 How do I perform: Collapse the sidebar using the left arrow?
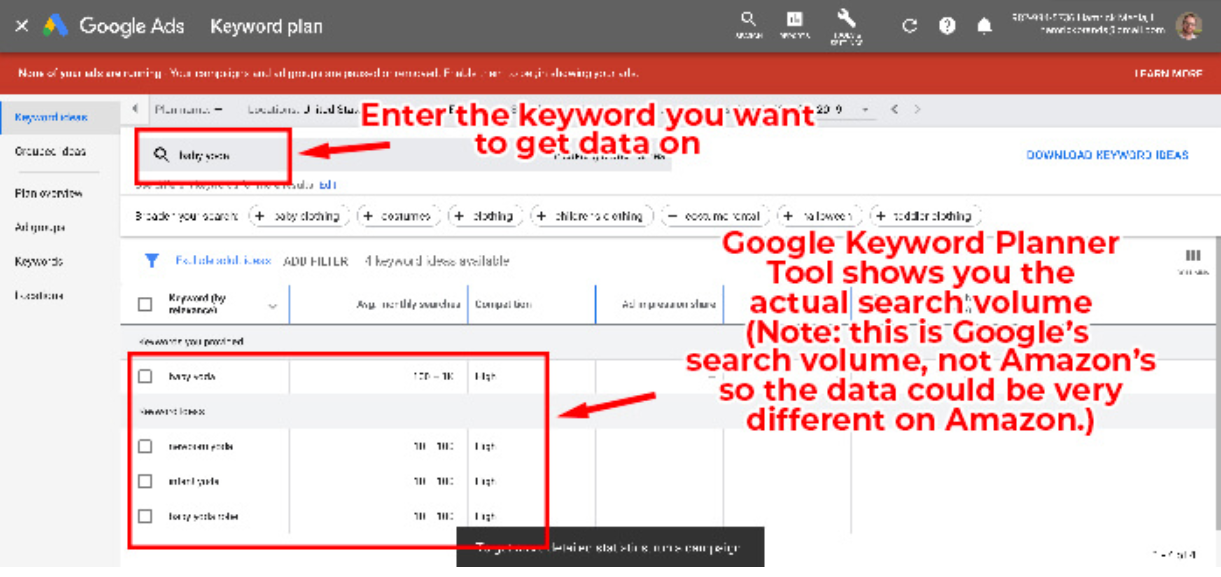(135, 109)
